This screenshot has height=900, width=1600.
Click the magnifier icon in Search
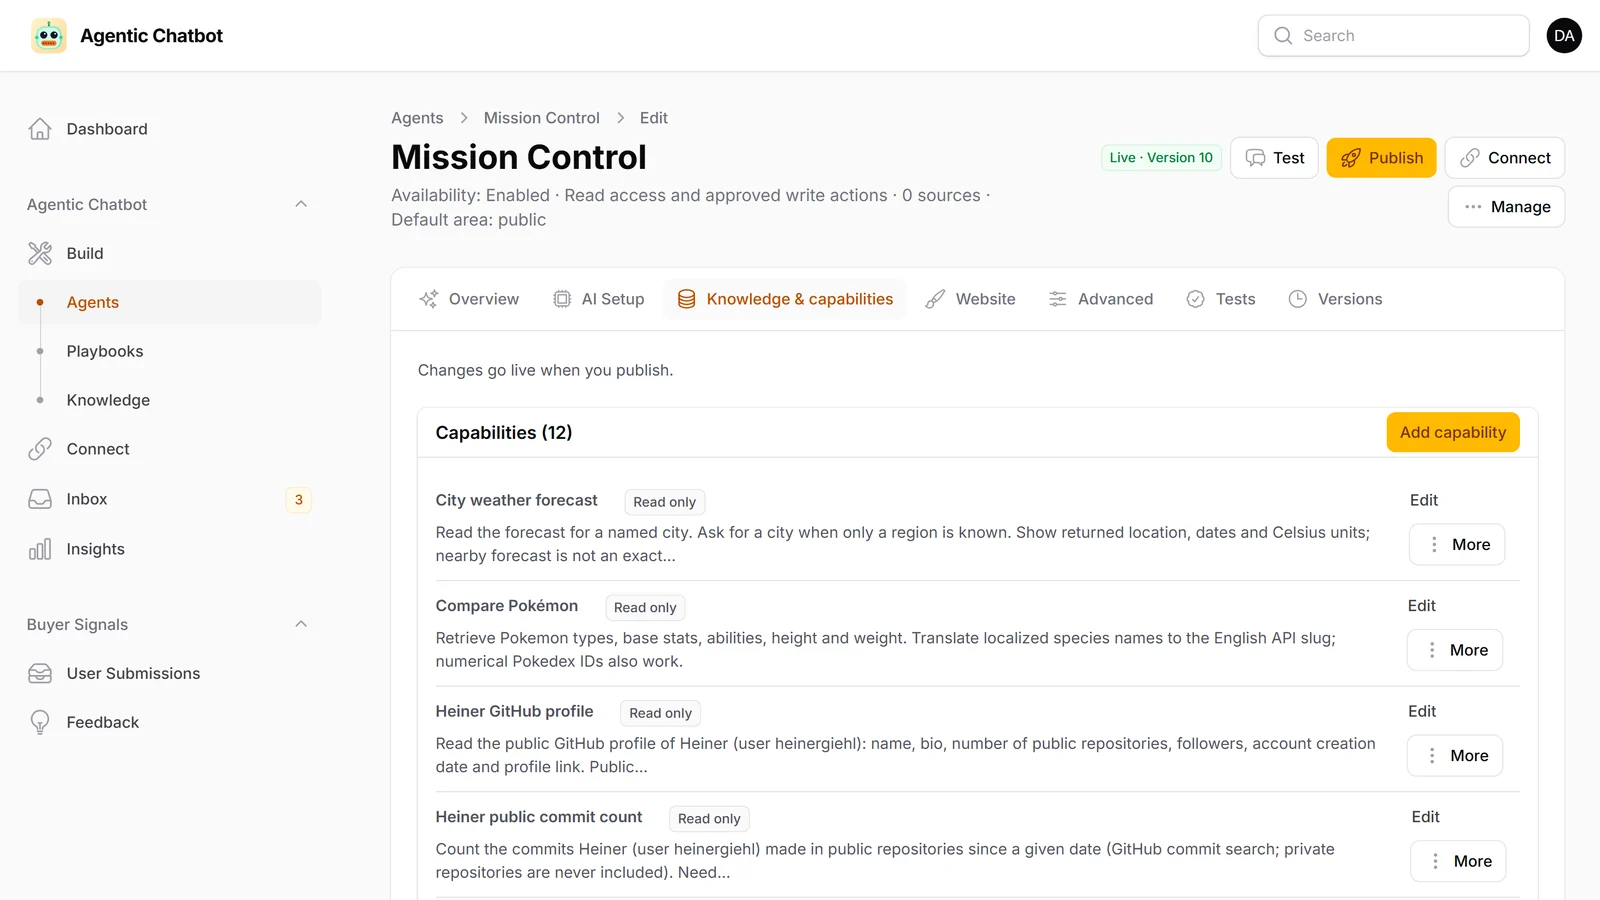[x=1283, y=36]
